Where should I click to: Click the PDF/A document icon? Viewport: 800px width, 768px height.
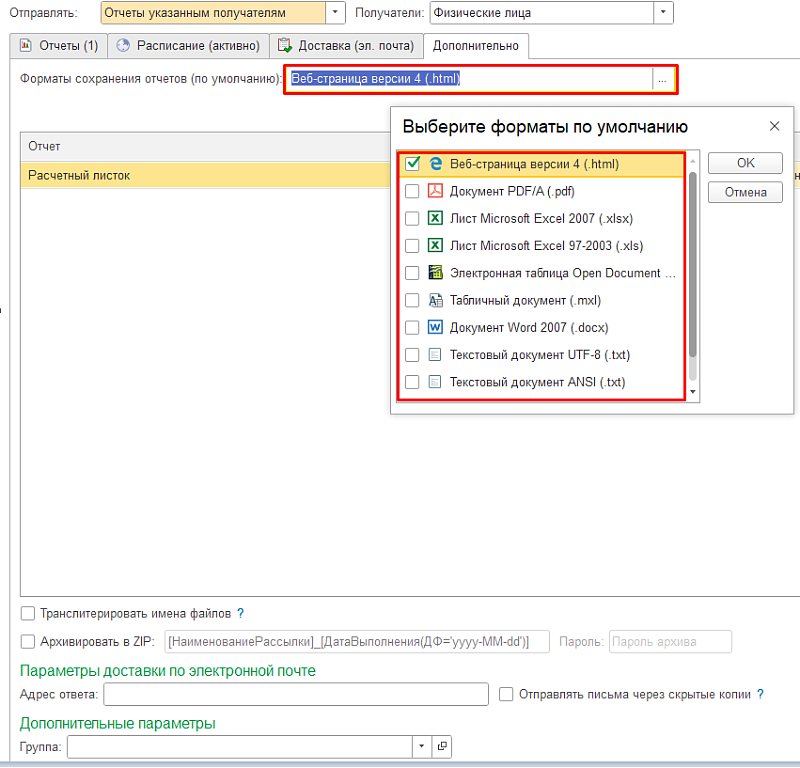pos(435,191)
